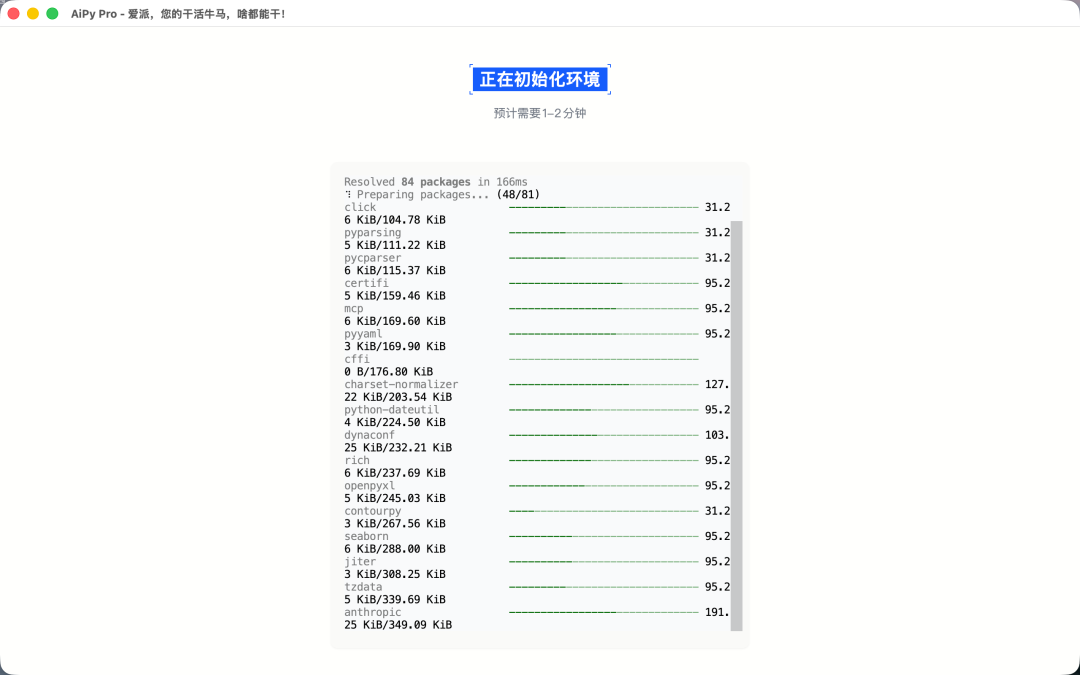
Task: Click the openpyxl package name
Action: pos(369,486)
